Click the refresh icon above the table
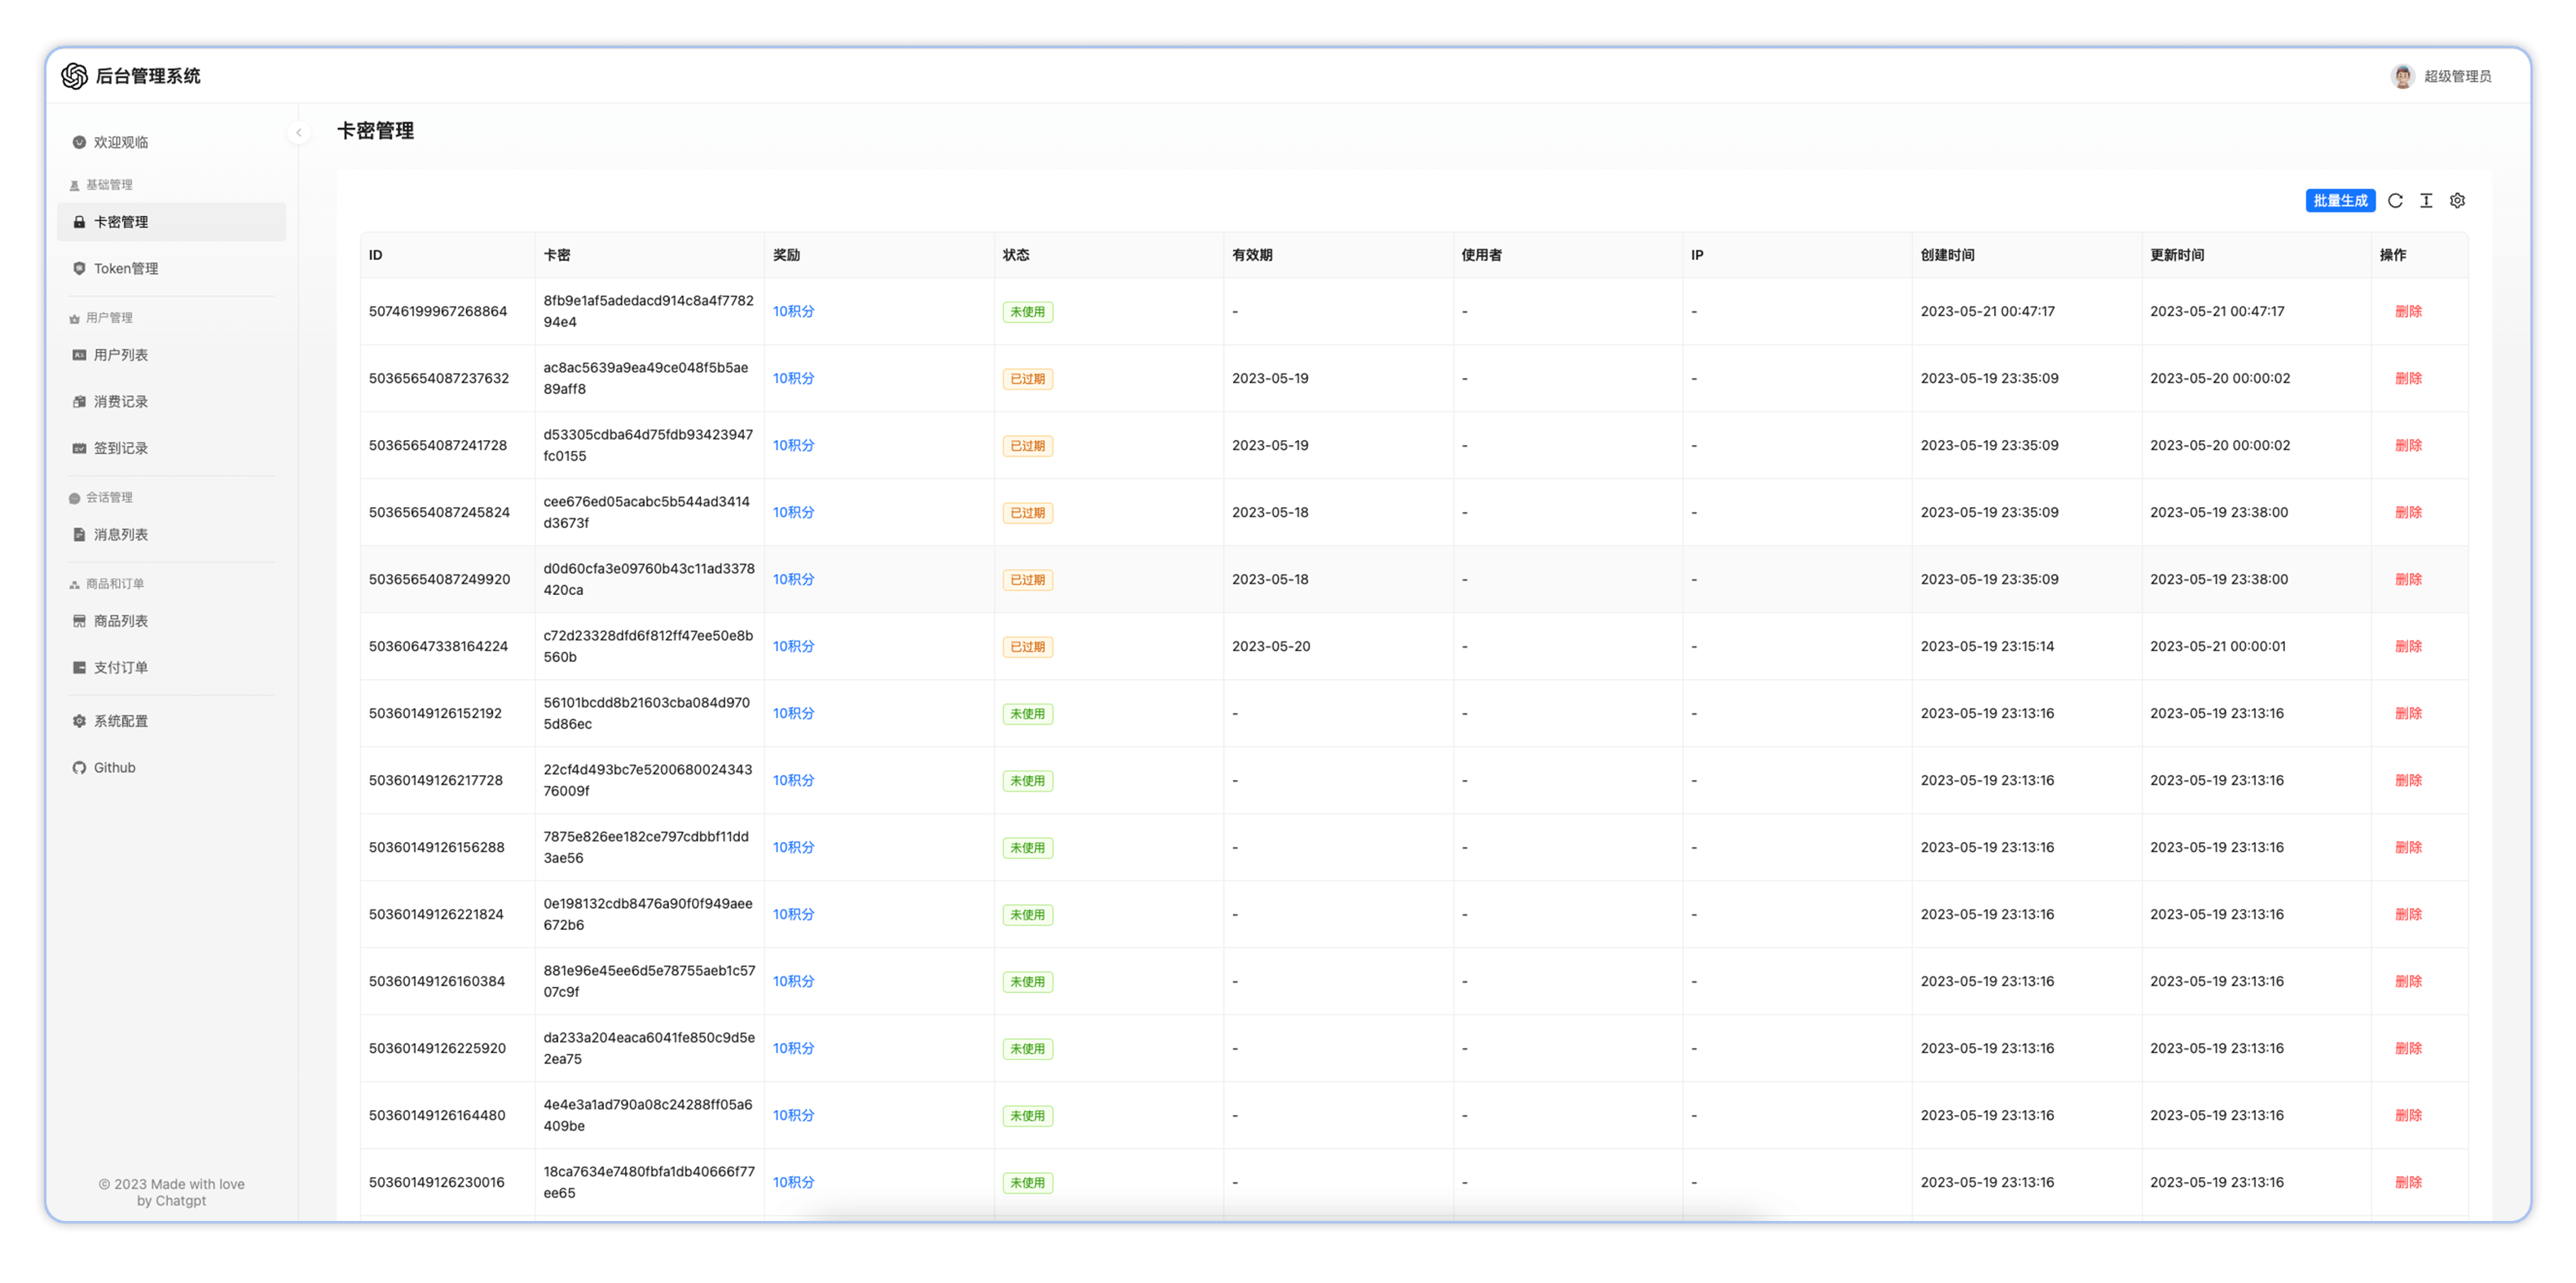This screenshot has height=1283, width=2576. [2395, 201]
